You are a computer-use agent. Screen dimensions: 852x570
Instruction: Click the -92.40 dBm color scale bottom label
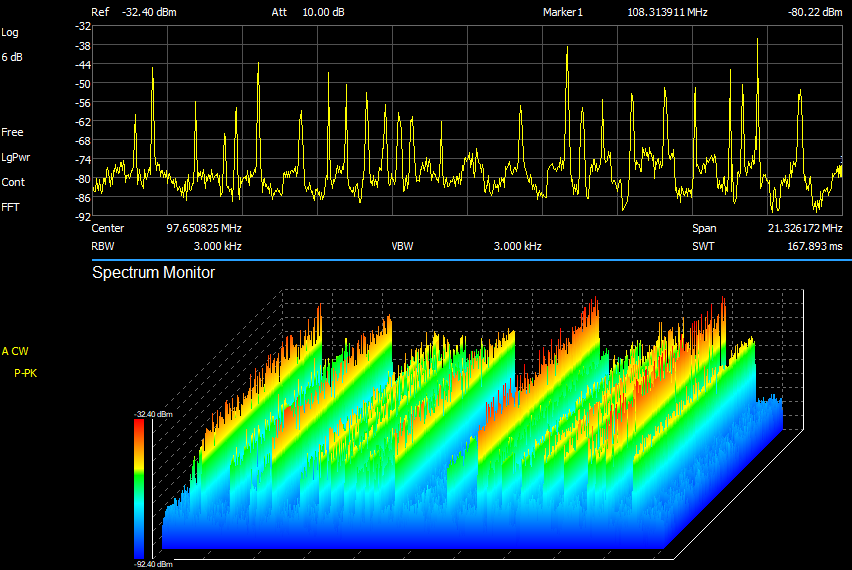[x=153, y=564]
